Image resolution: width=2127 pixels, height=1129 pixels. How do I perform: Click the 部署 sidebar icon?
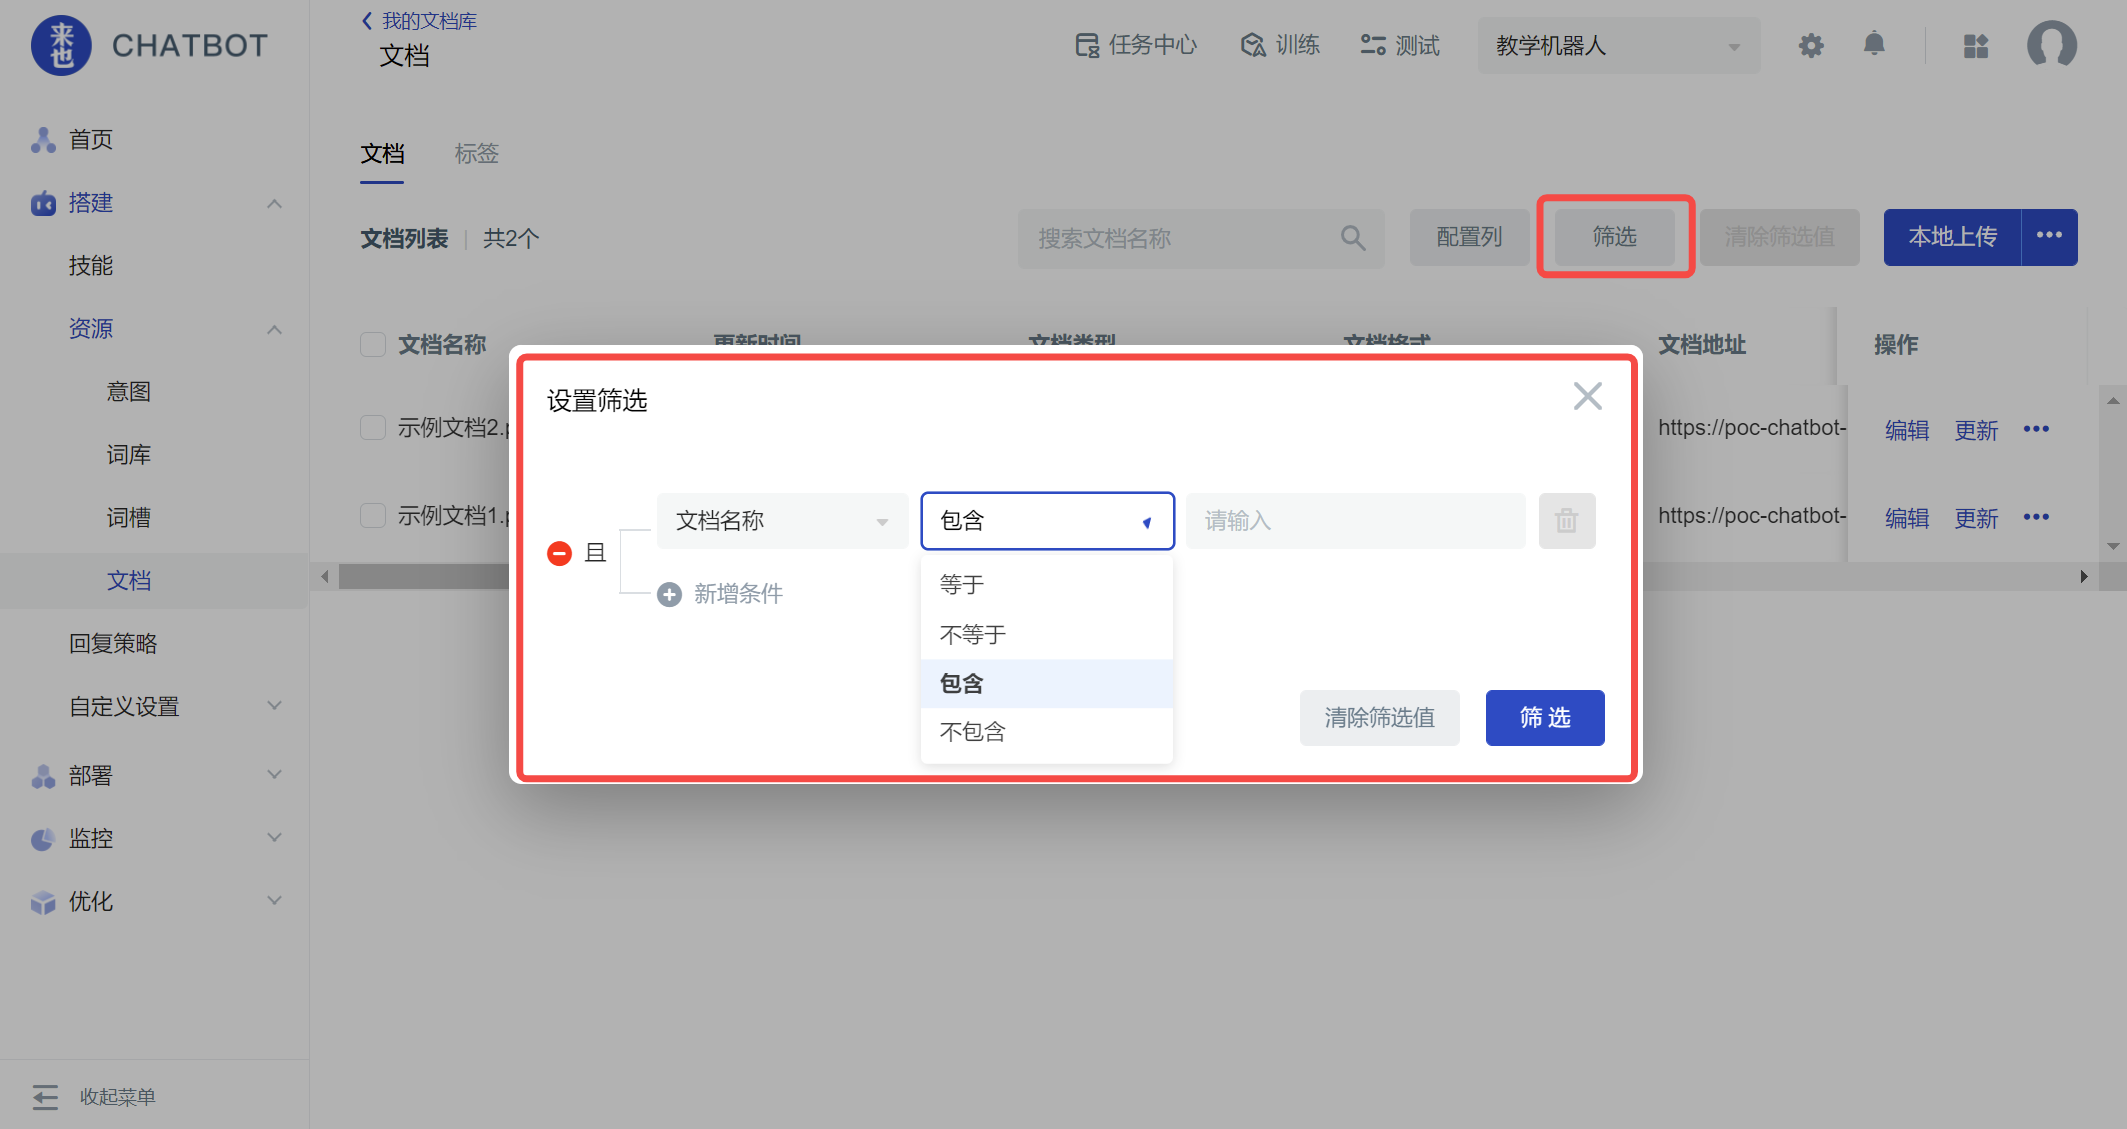[x=43, y=776]
